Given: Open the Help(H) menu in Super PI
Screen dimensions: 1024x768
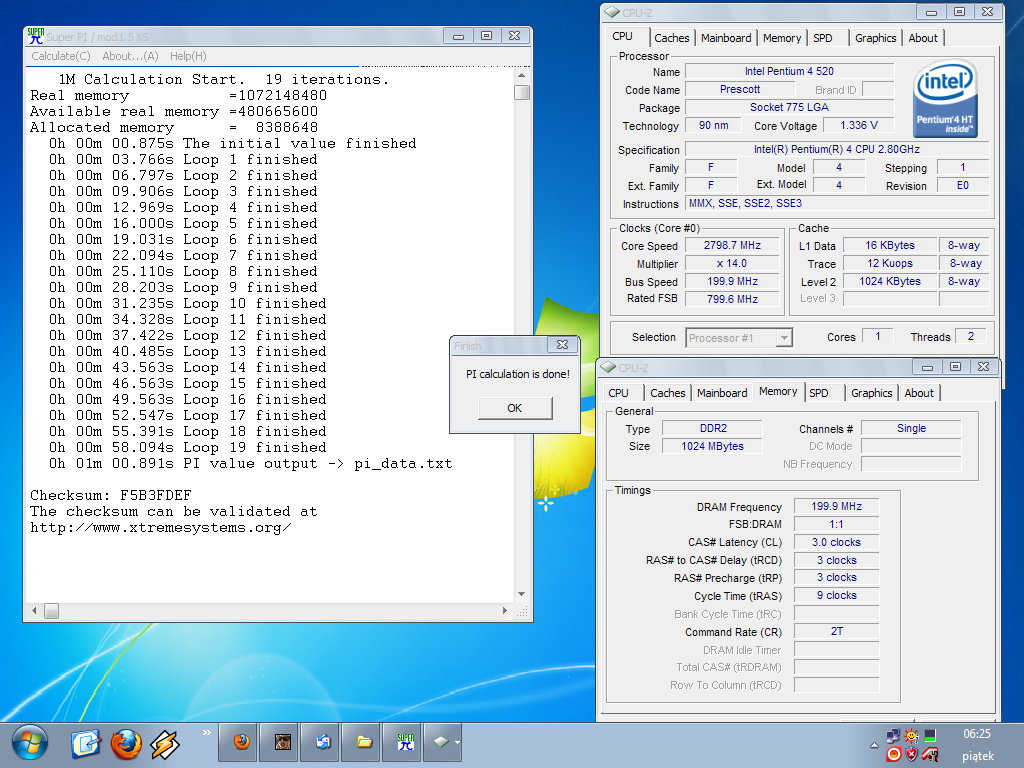Looking at the screenshot, I should [x=188, y=56].
